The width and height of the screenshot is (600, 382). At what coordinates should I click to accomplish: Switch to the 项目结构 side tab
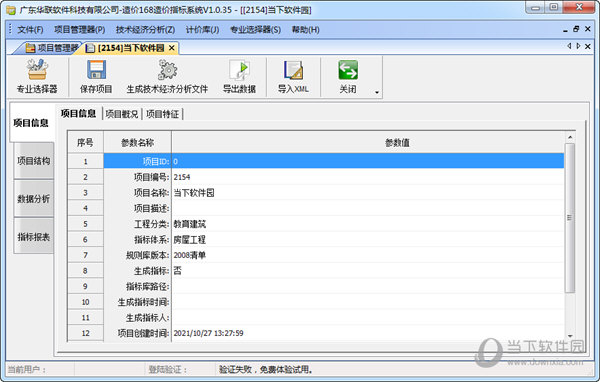[x=34, y=161]
